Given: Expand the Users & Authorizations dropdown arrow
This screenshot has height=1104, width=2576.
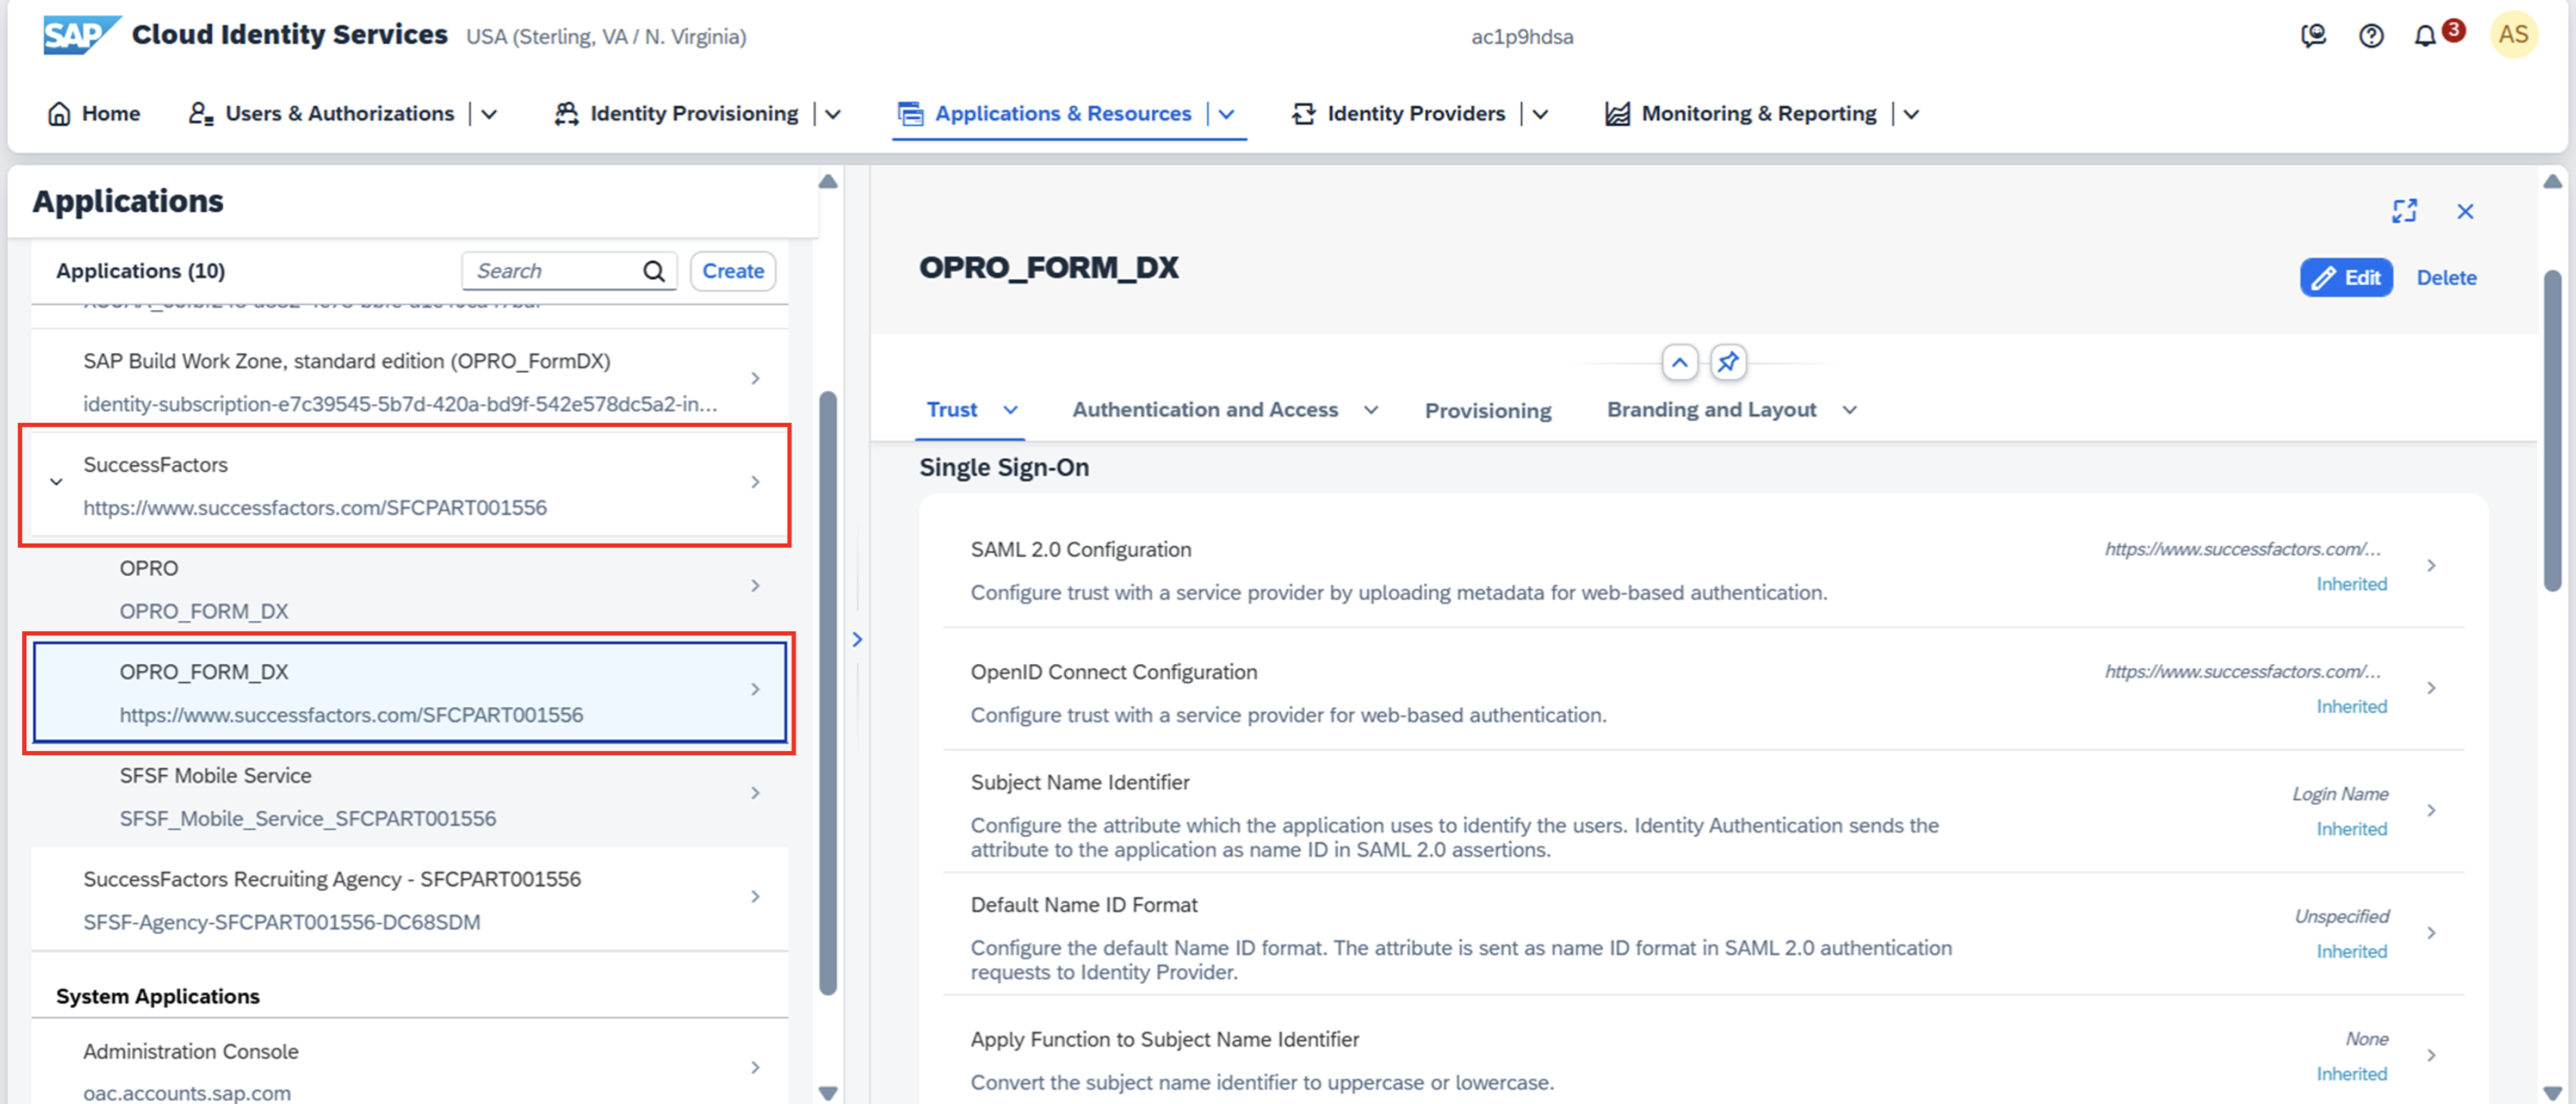Looking at the screenshot, I should pyautogui.click(x=489, y=114).
